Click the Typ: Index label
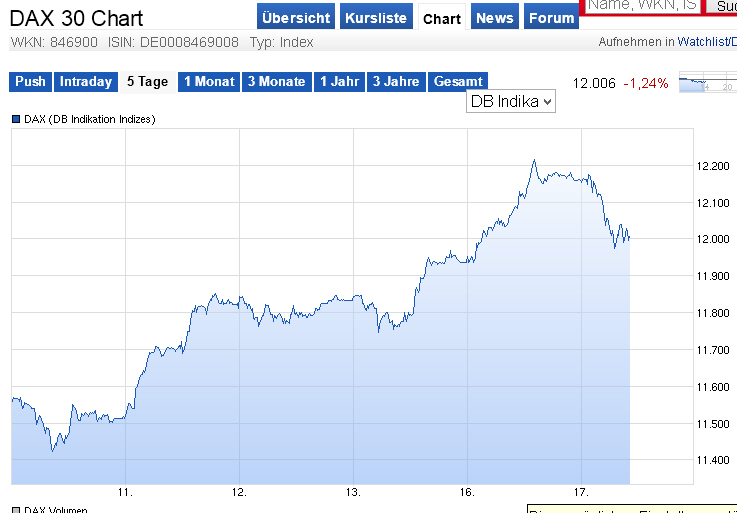Image resolution: width=737 pixels, height=513 pixels. click(282, 42)
